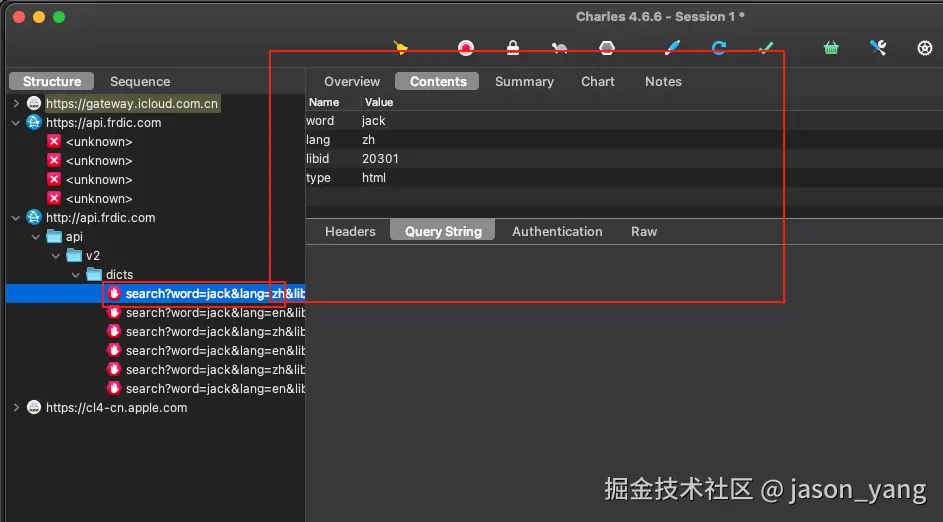Click the breakpoint icon on highlighted request

(114, 293)
